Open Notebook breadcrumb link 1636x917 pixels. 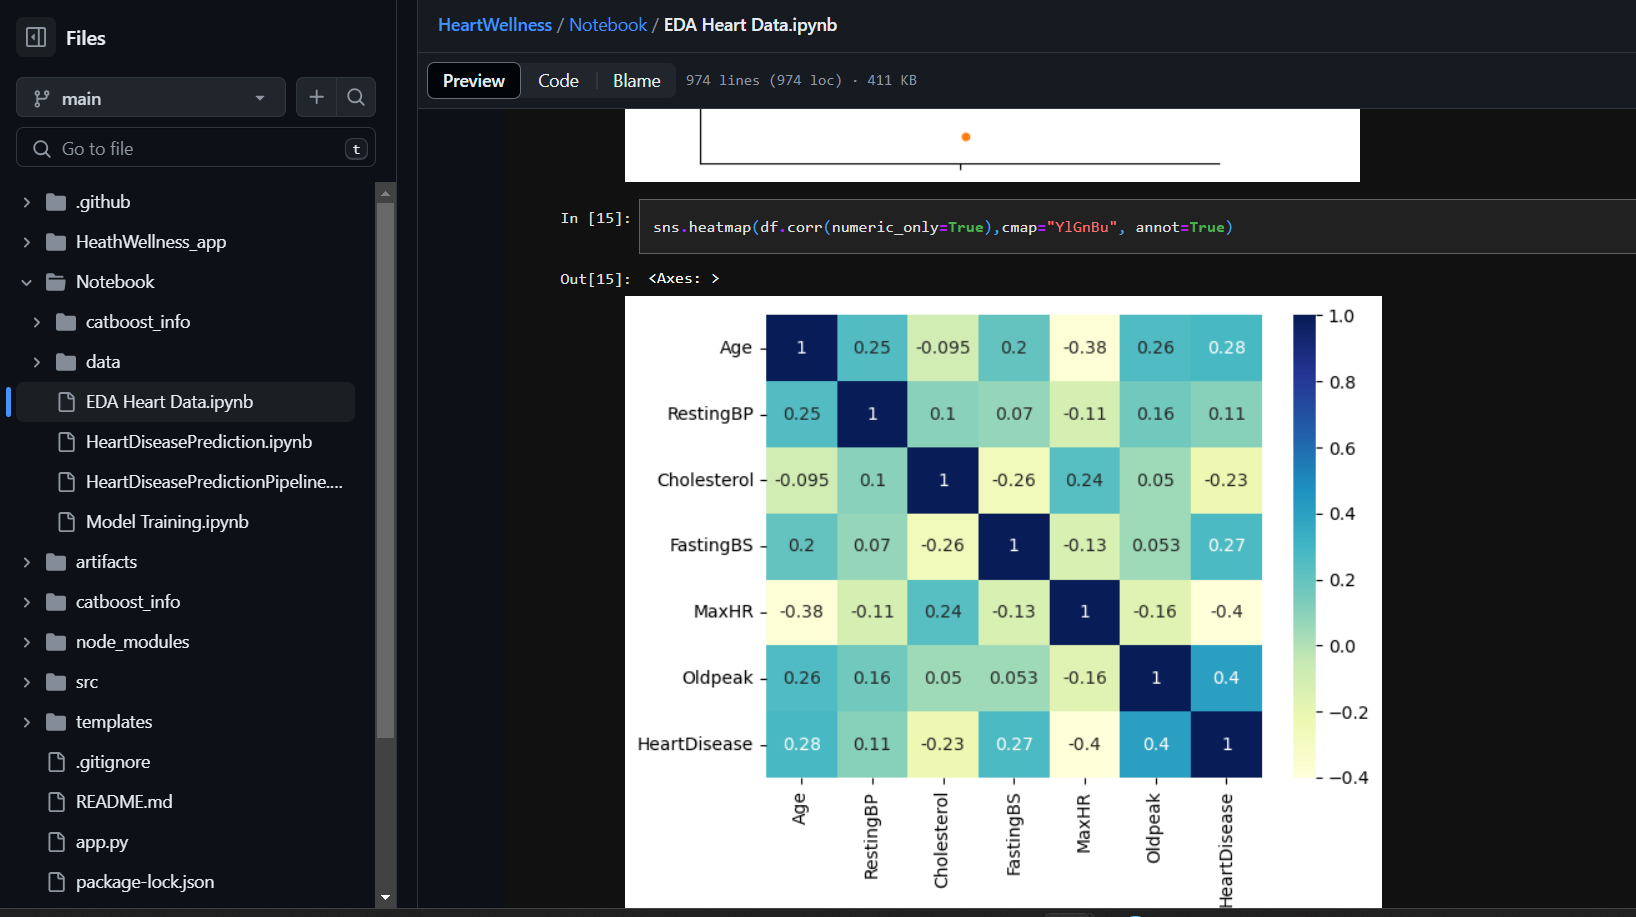pos(608,25)
